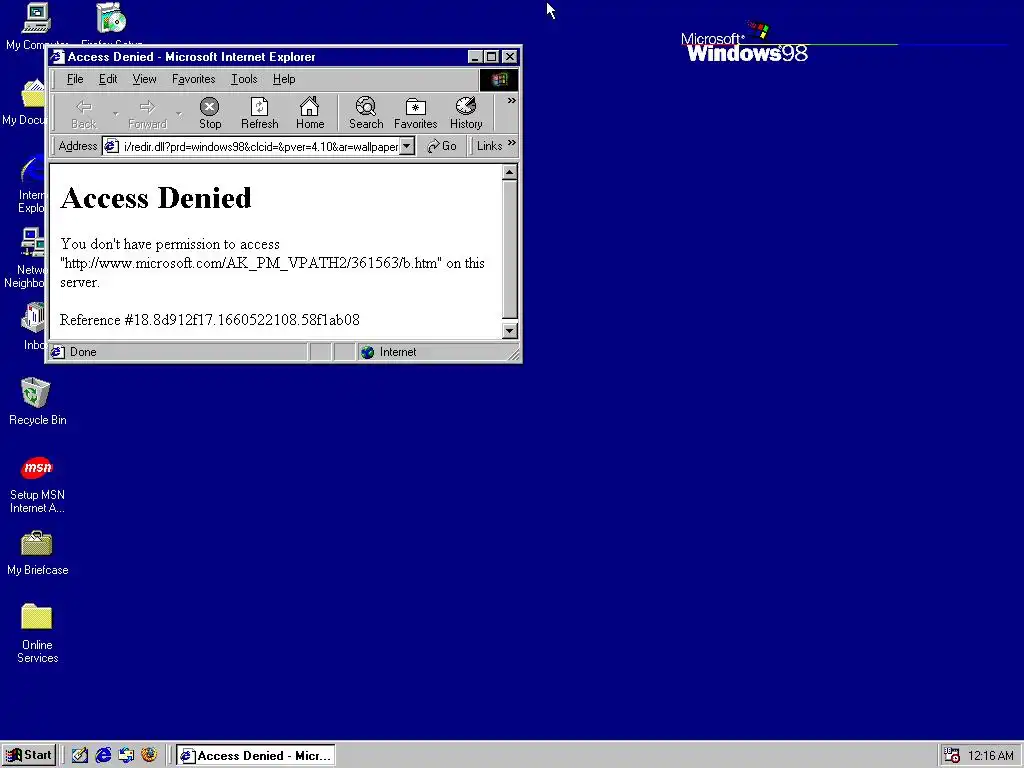Click the page scrollbar up arrow
The height and width of the screenshot is (768, 1024).
tap(510, 172)
